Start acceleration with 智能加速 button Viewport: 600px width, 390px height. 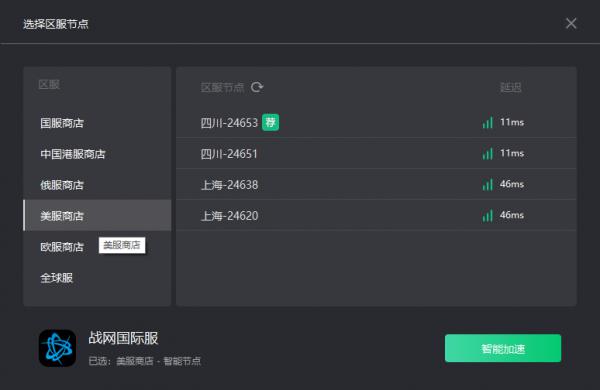coord(503,348)
